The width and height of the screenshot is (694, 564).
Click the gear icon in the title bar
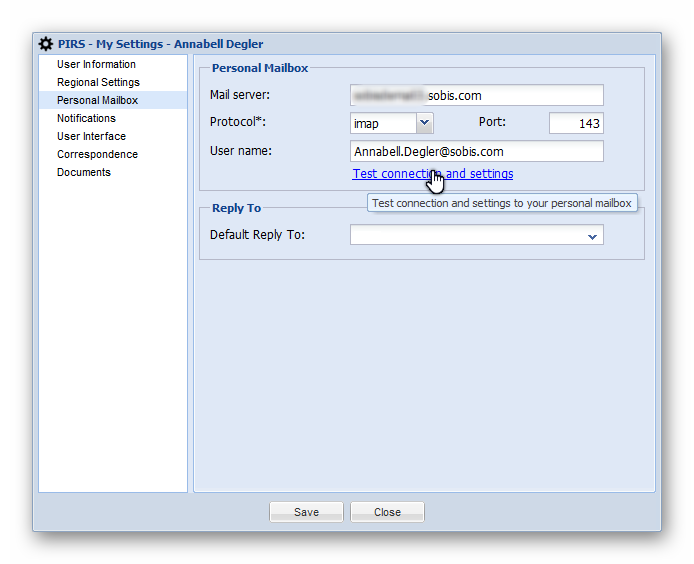[x=46, y=44]
